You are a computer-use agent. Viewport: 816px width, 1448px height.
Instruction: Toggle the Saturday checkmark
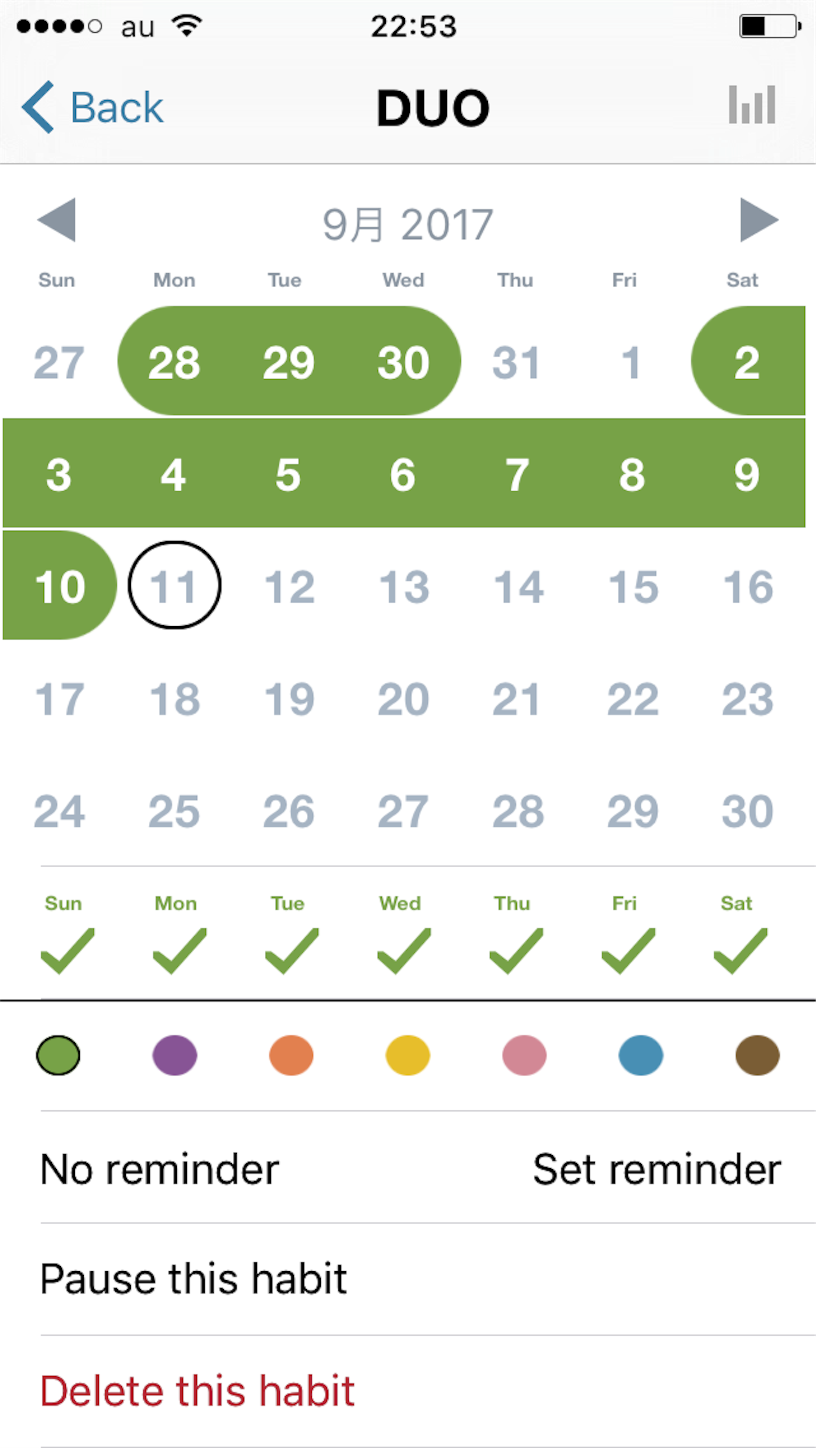click(741, 951)
